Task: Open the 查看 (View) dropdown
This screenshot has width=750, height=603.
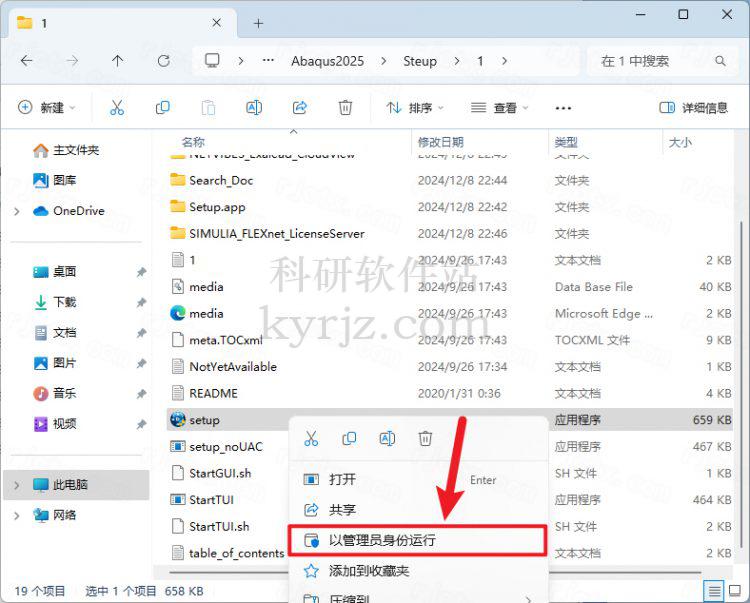Action: tap(499, 108)
